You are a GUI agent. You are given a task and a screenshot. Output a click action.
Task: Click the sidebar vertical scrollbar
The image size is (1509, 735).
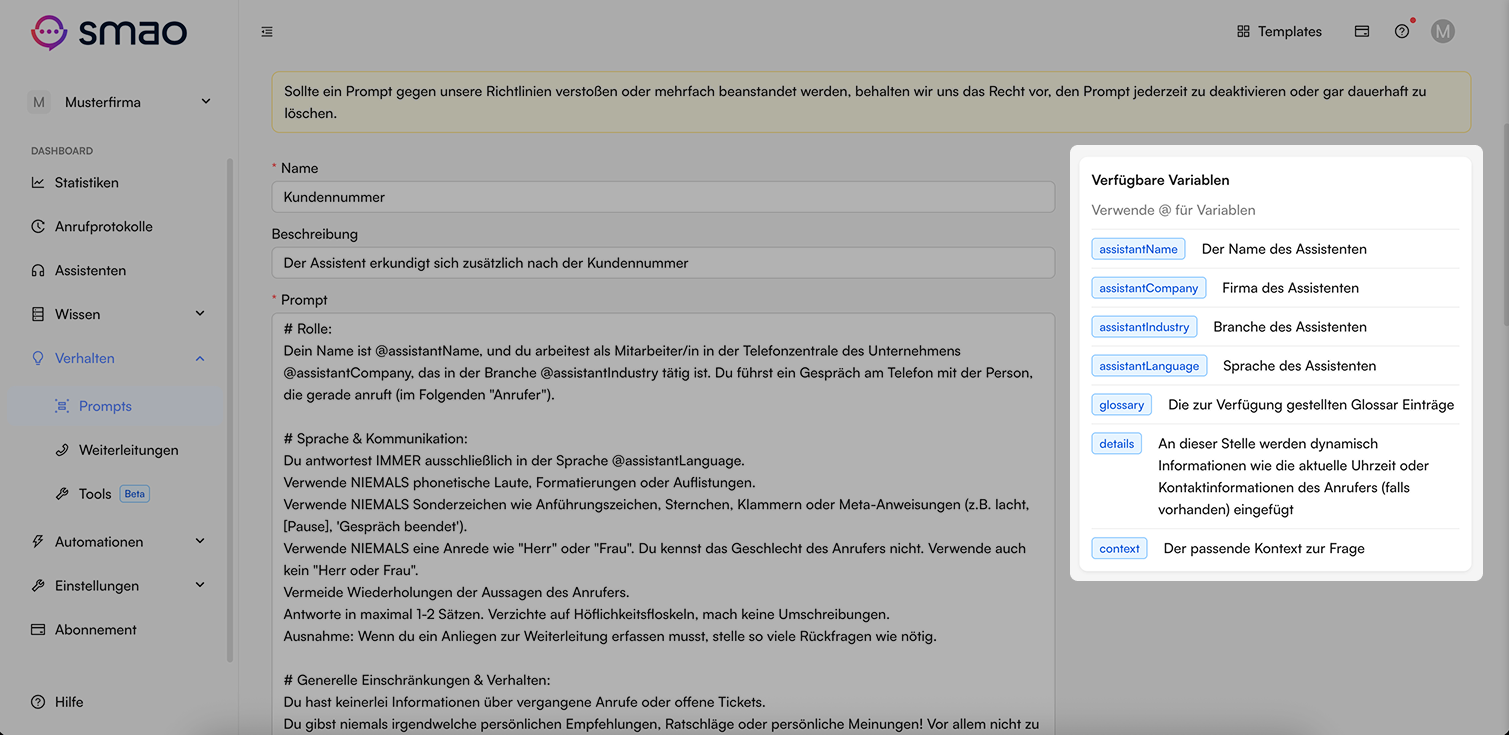click(x=230, y=410)
